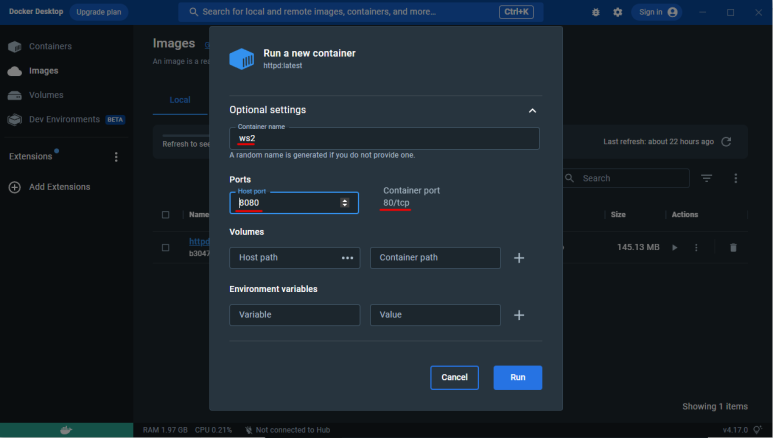Add another volume with the plus icon

pos(519,258)
